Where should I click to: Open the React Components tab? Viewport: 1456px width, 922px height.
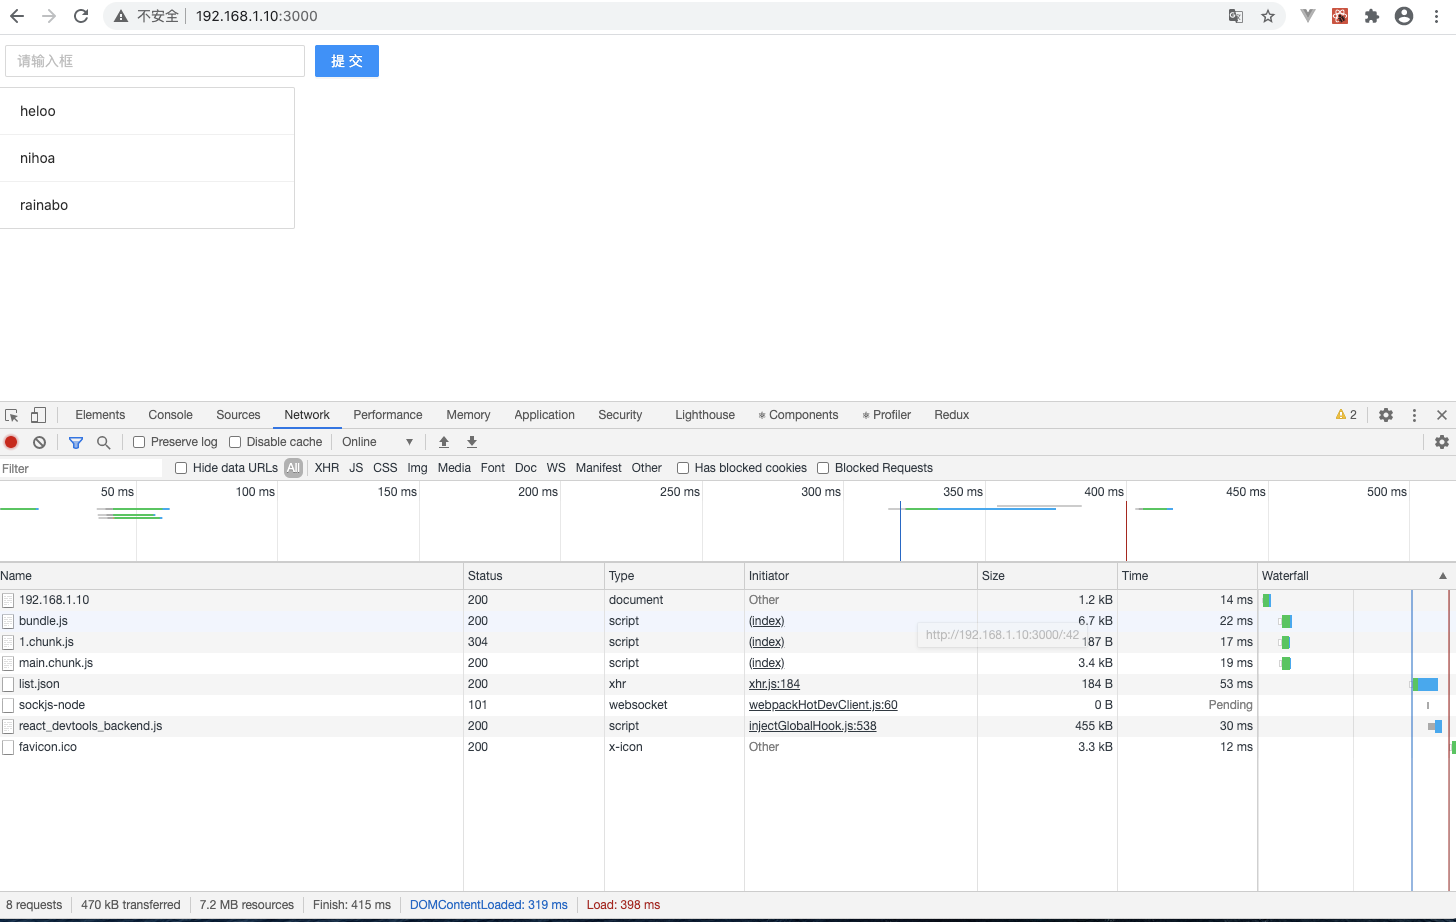click(798, 415)
